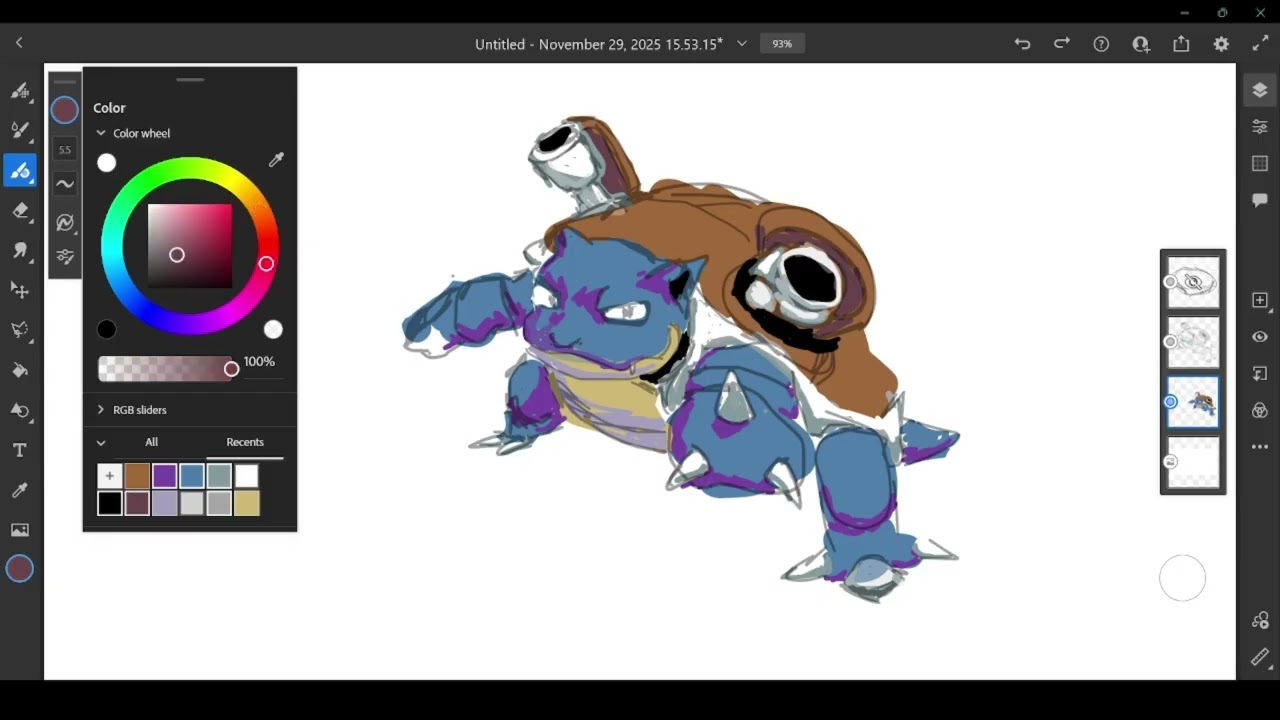1280x720 pixels.
Task: Select the Pixel brushes tool
Action: 19,90
